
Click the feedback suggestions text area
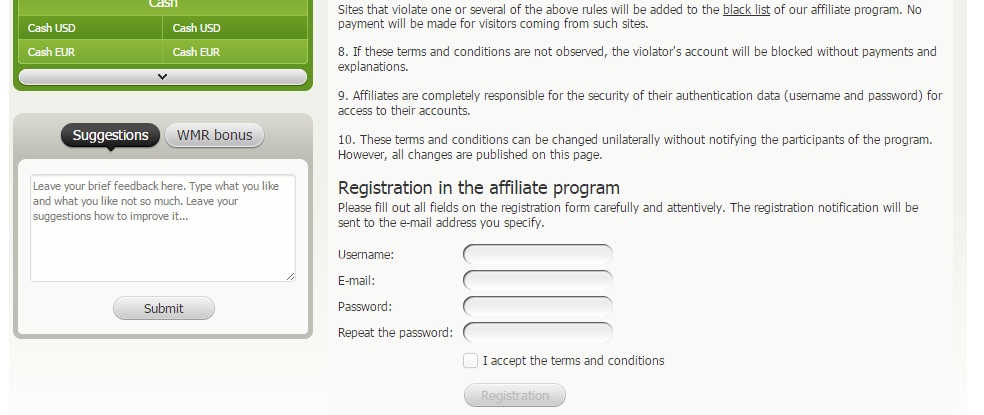click(x=163, y=228)
